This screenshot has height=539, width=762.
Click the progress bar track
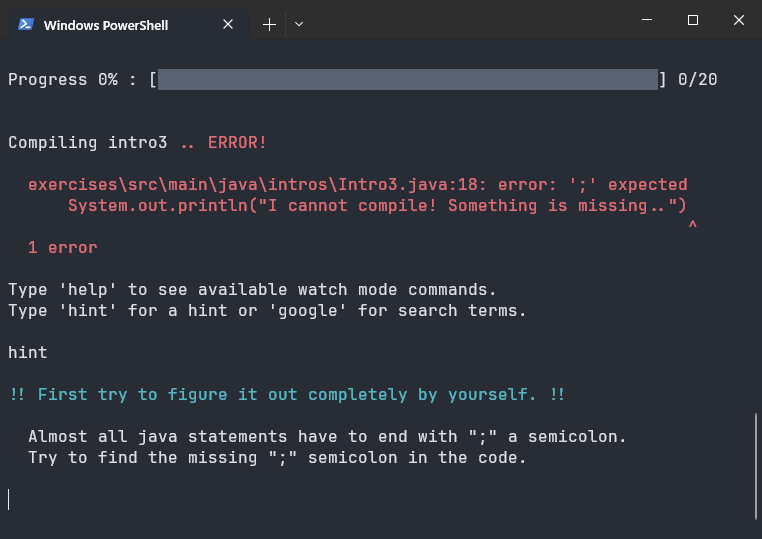(x=408, y=79)
